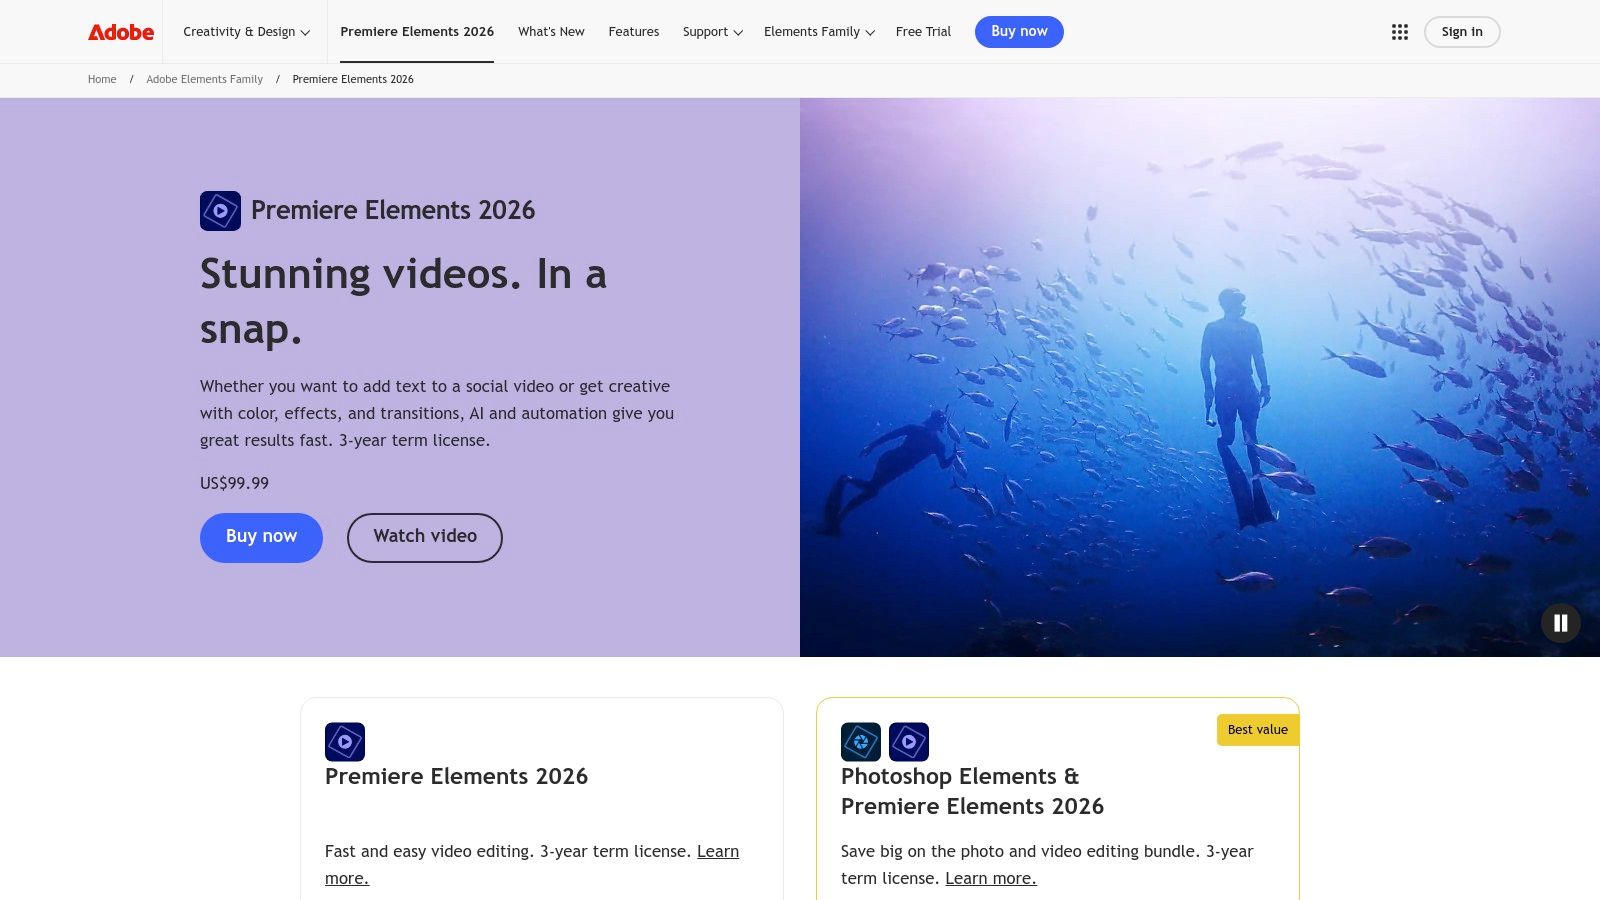Pause the underwater hero video

point(1560,623)
